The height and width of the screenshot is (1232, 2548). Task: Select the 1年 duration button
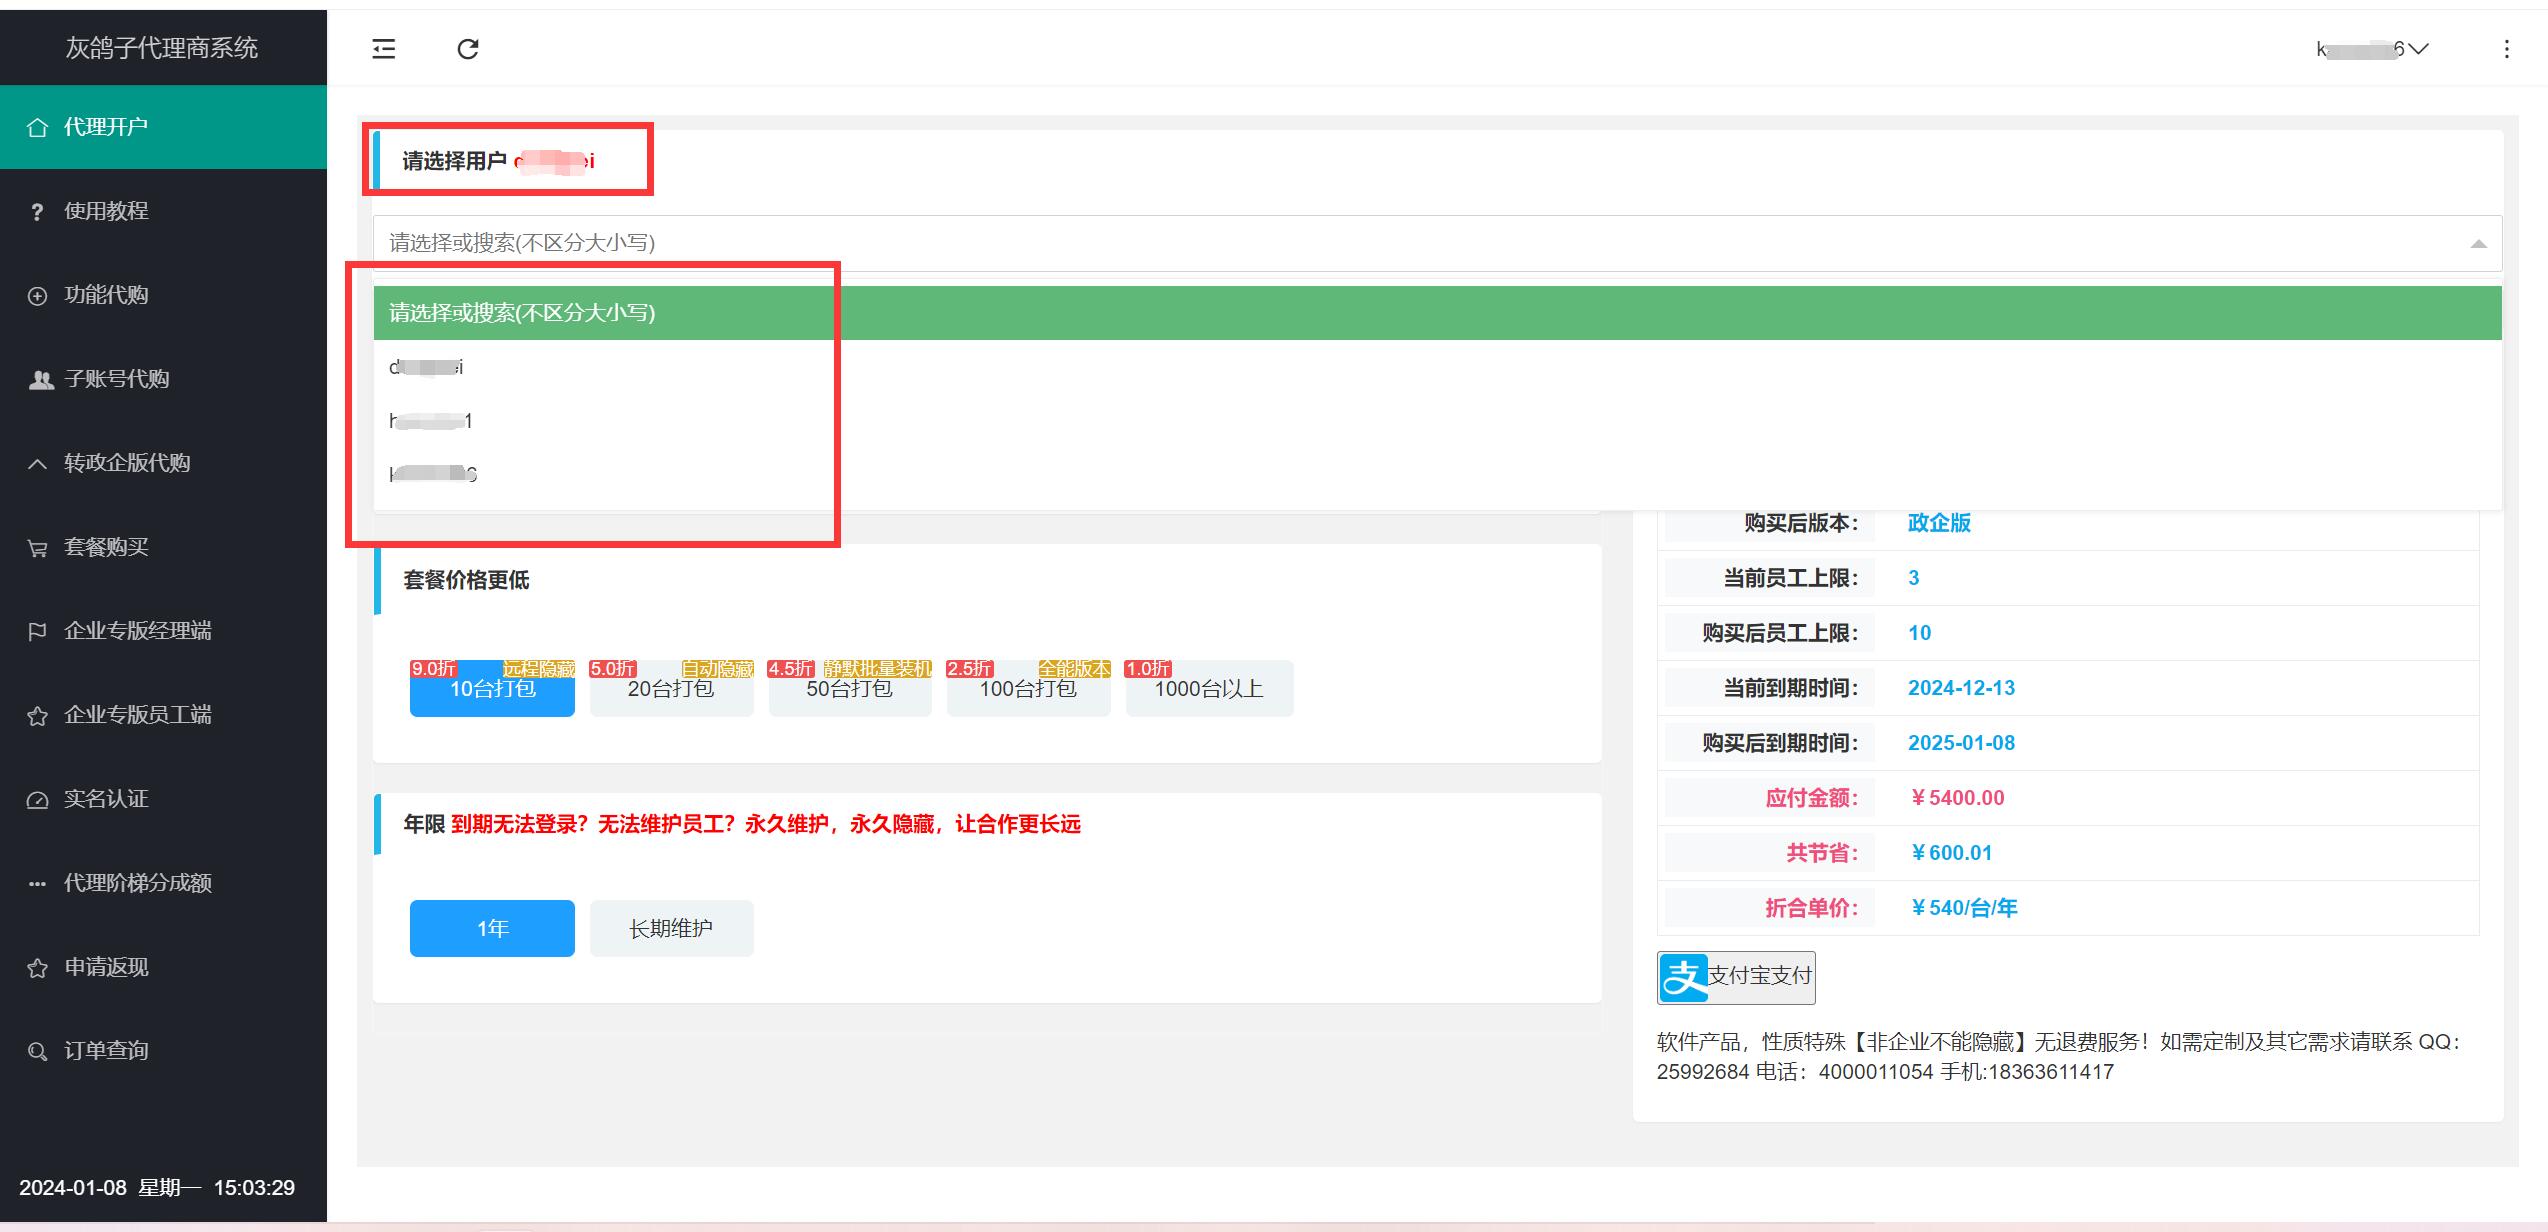pos(492,928)
